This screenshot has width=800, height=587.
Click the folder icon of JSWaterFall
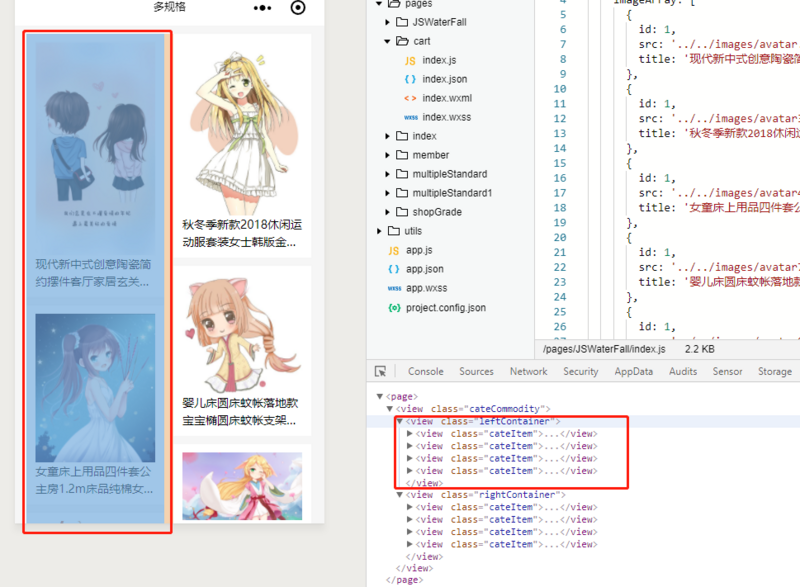point(402,22)
